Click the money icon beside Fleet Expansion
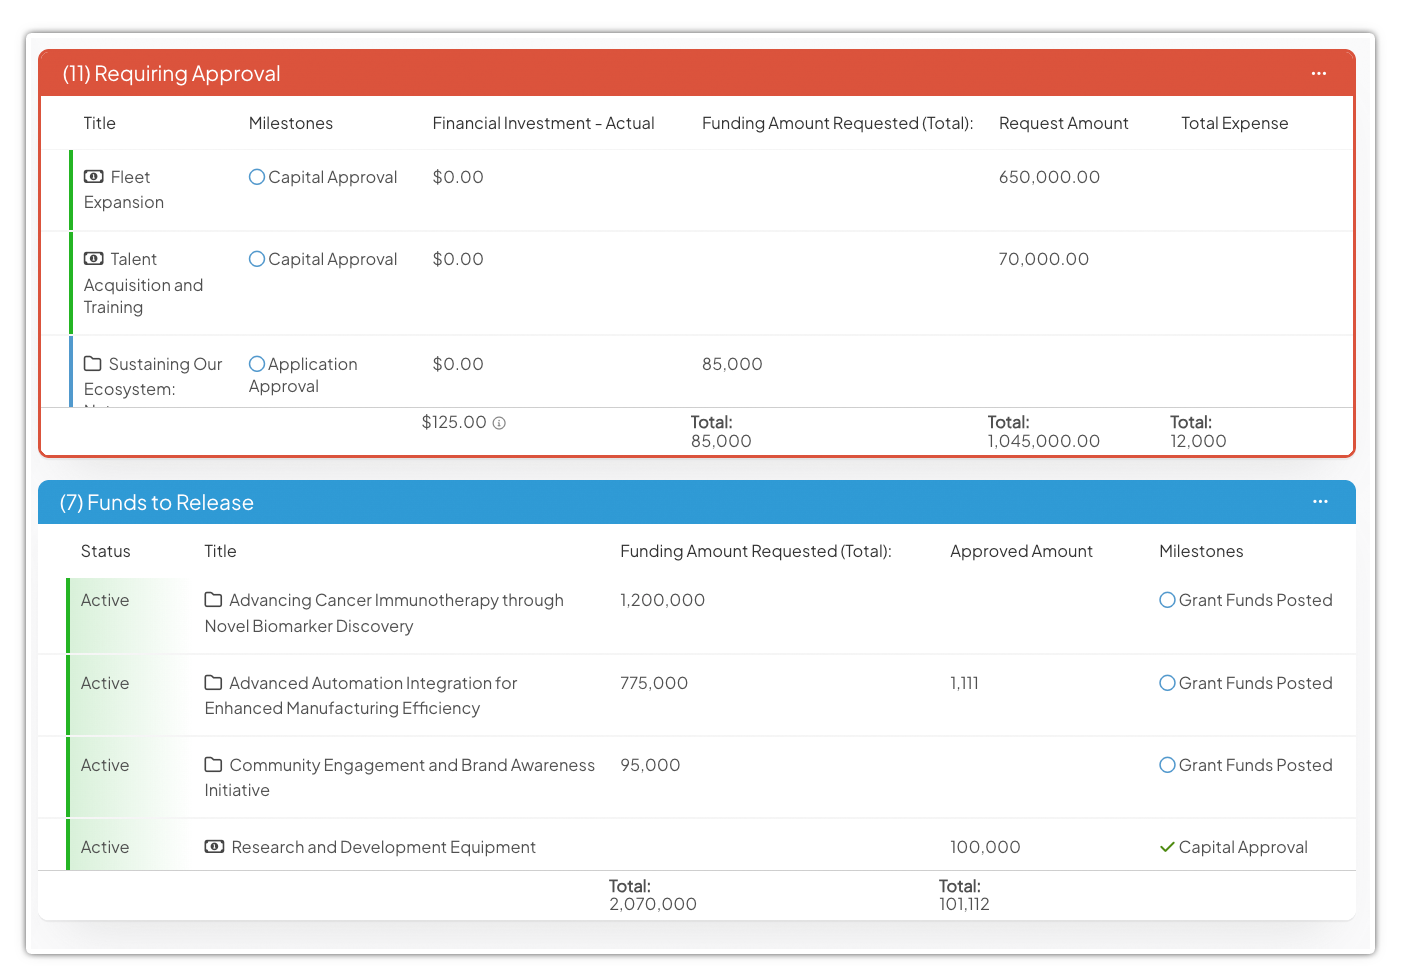Viewport: 1403px width, 976px height. point(93,177)
